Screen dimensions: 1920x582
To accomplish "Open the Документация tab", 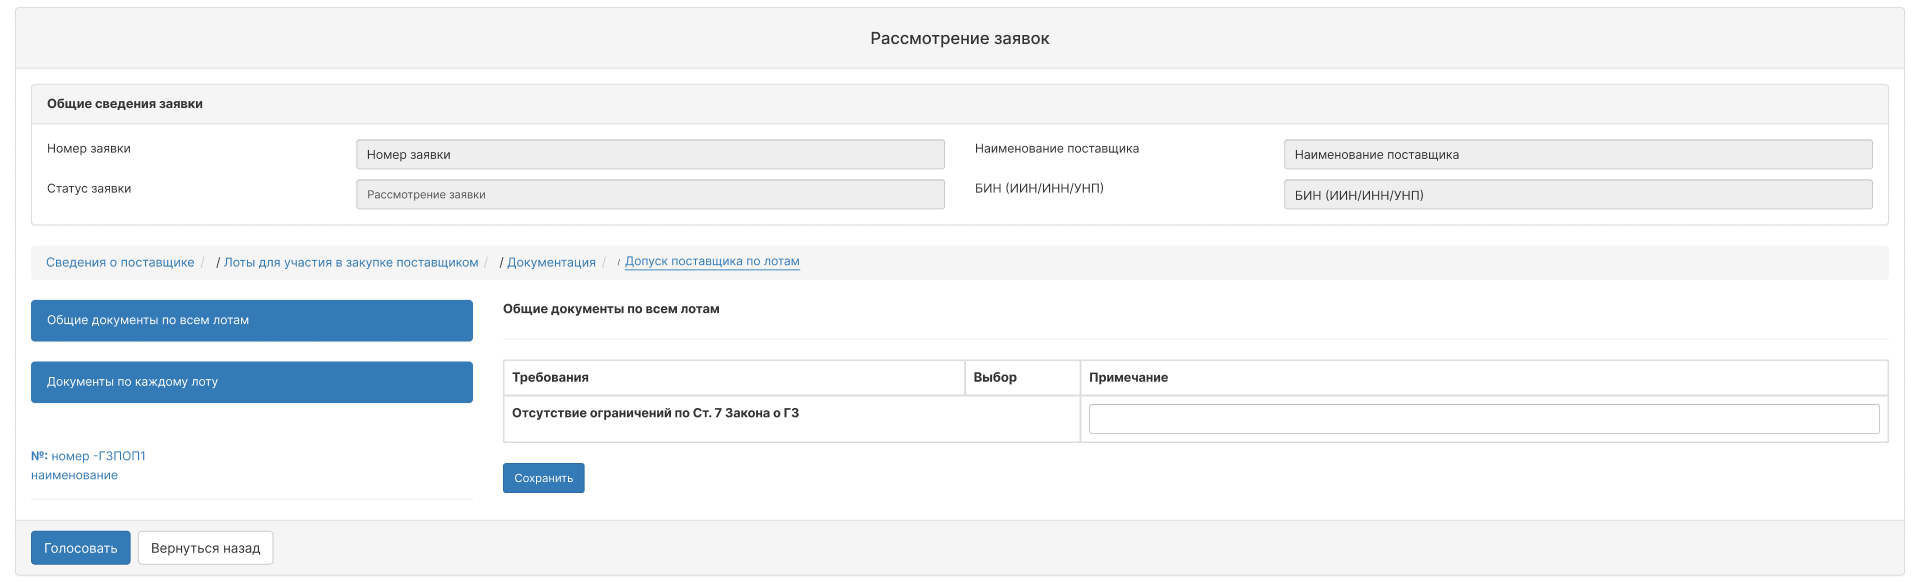I will click(x=551, y=262).
